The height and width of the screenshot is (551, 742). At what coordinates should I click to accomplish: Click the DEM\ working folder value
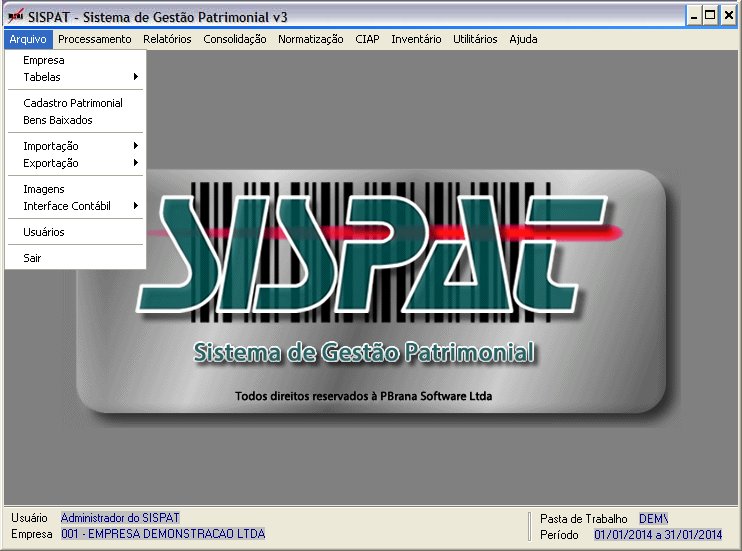coord(653,519)
